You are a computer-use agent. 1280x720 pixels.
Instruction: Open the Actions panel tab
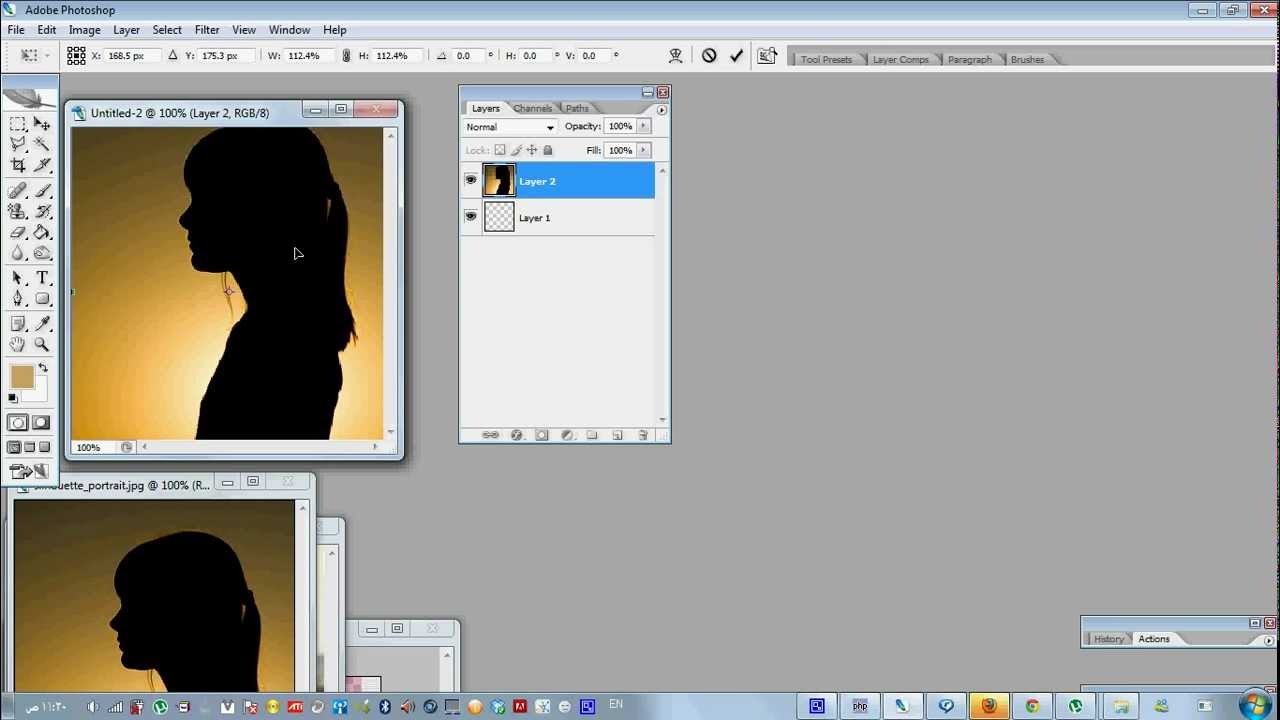click(x=1153, y=639)
